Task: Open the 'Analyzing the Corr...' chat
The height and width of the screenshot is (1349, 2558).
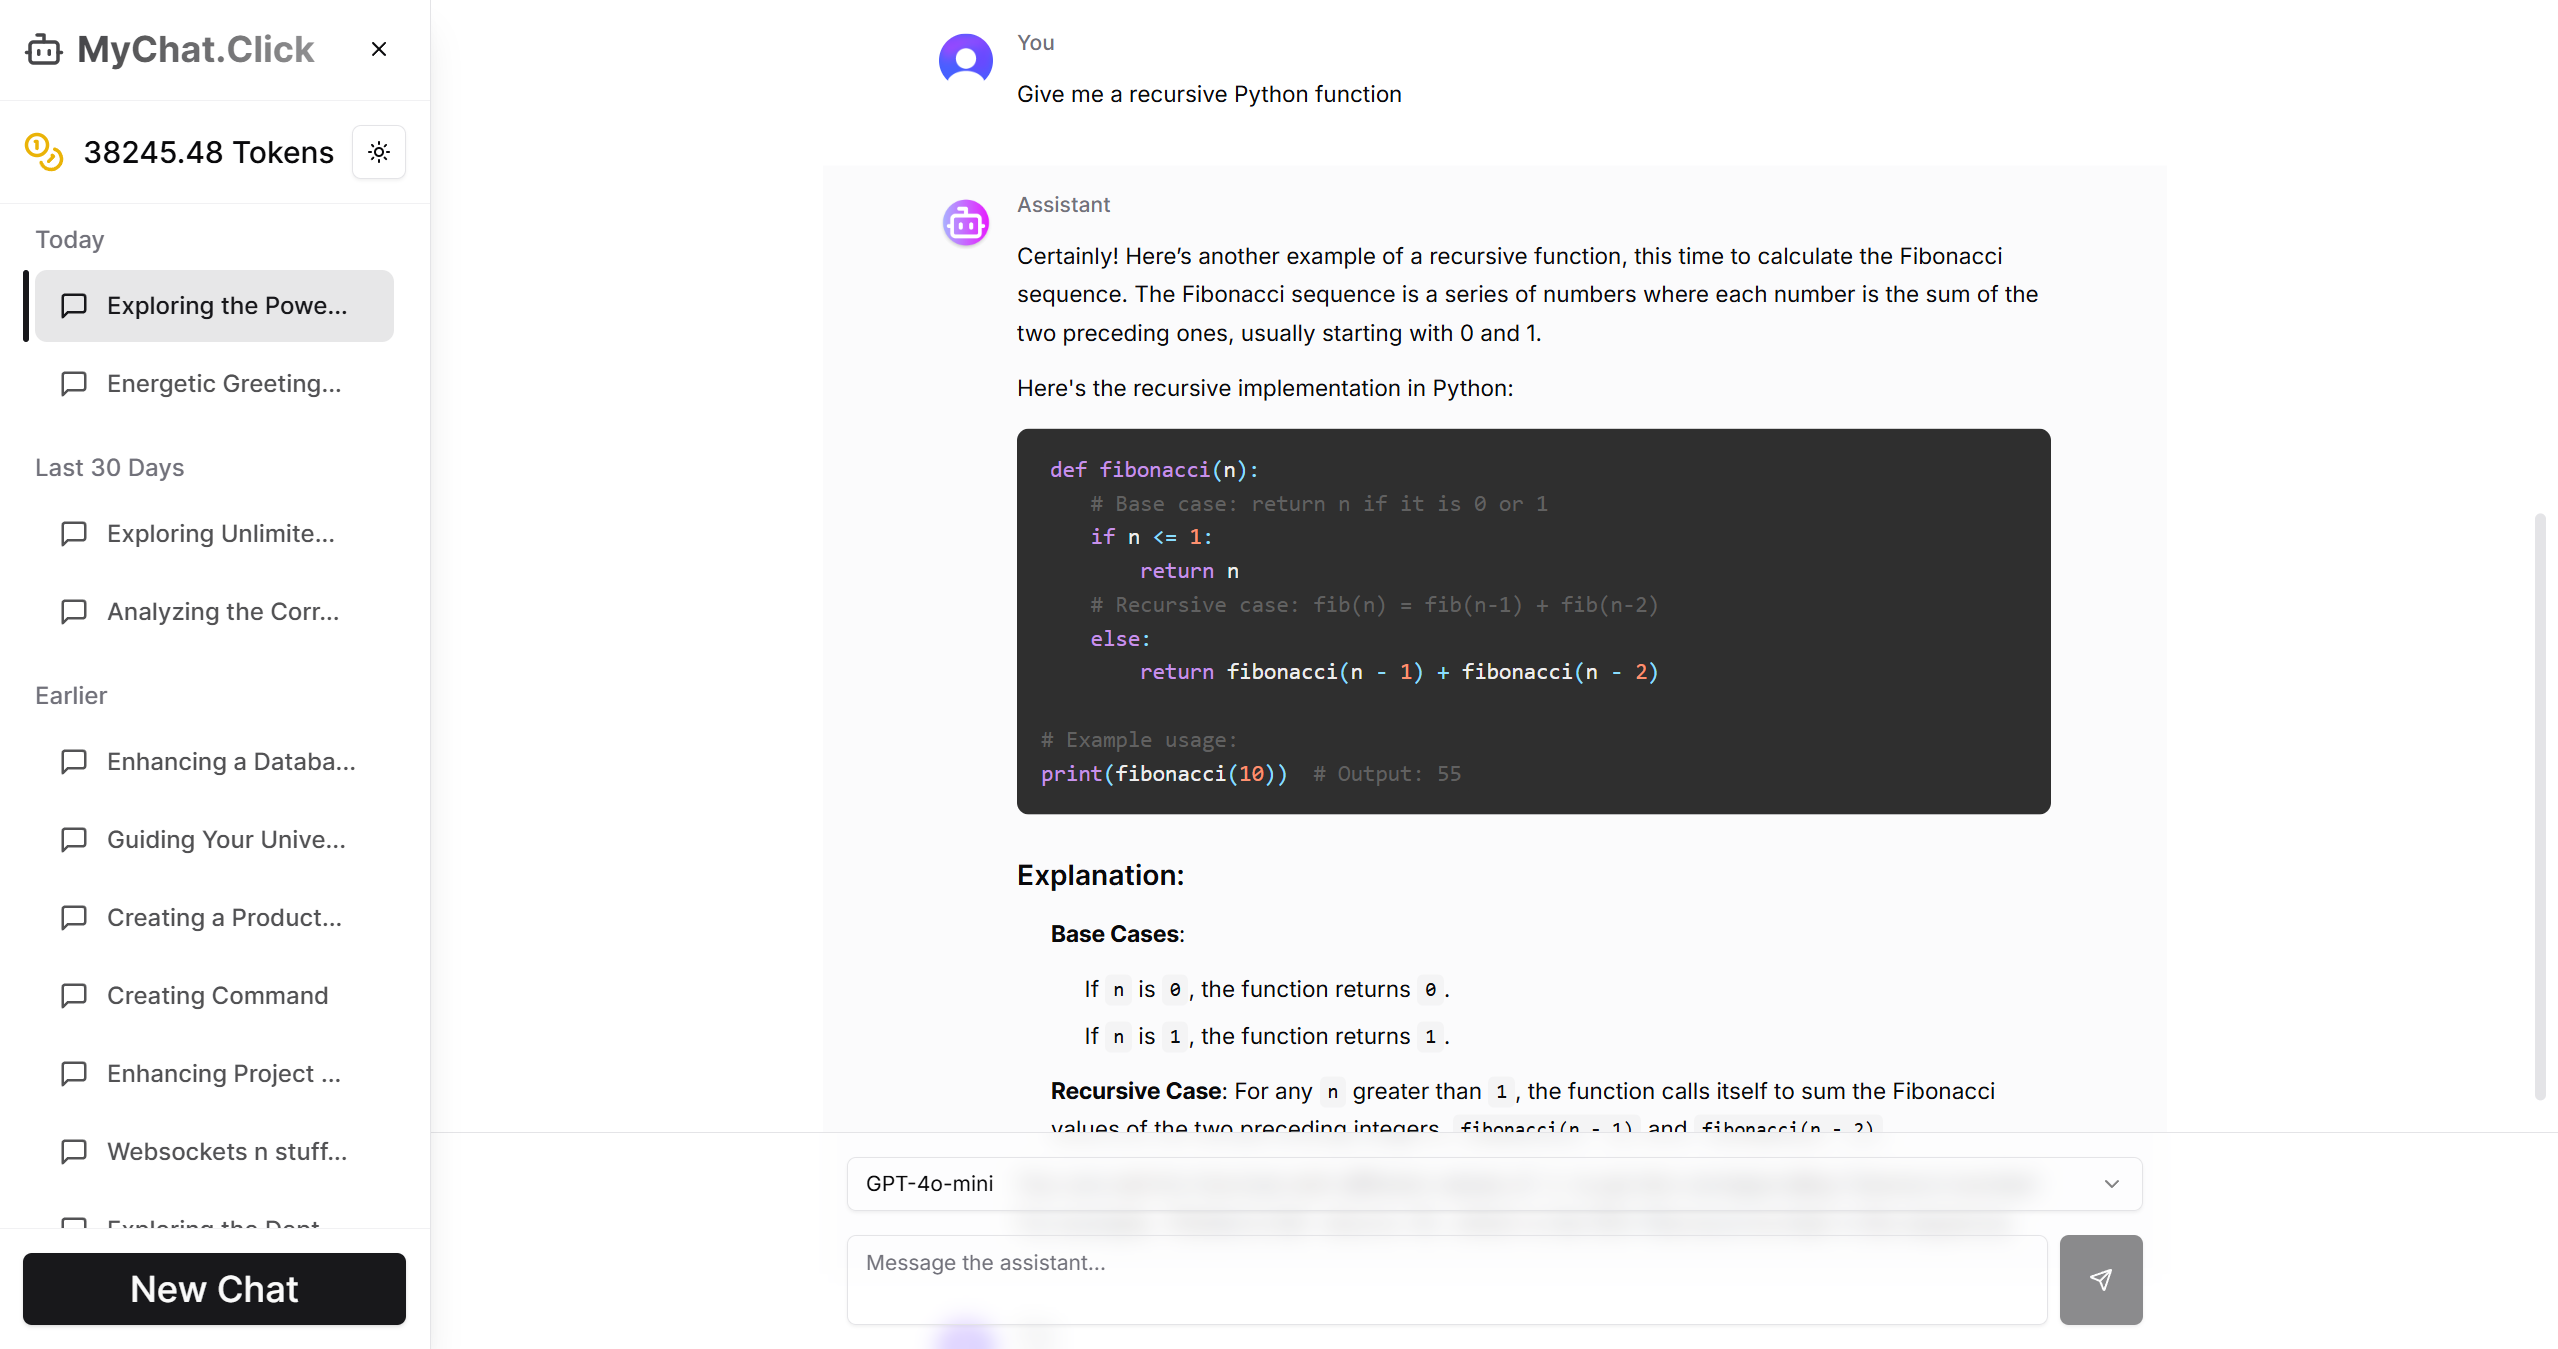Action: point(223,612)
